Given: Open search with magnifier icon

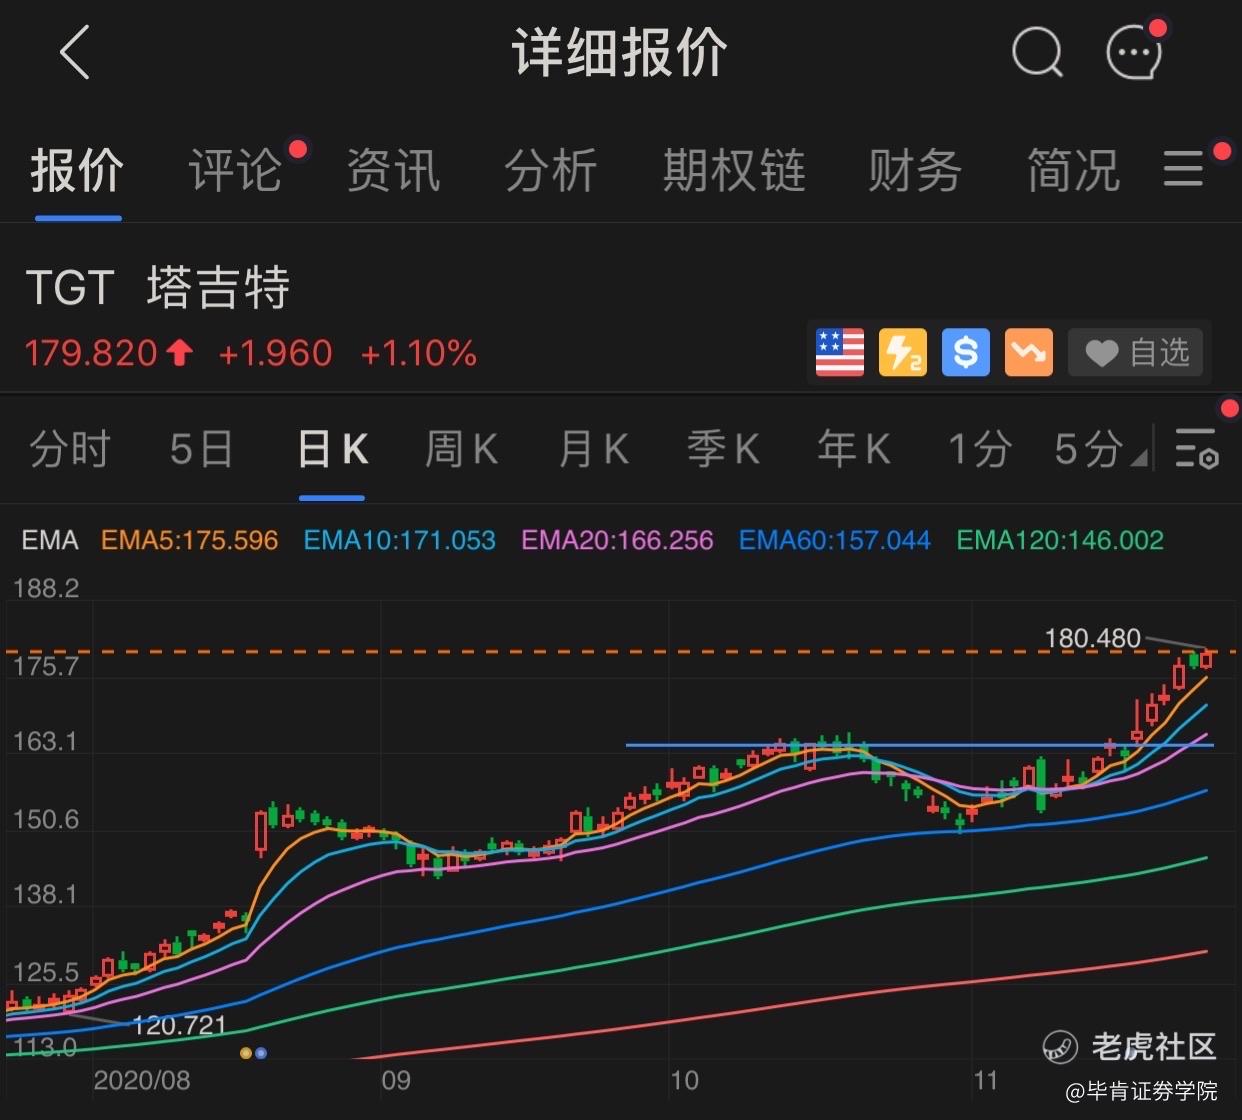Looking at the screenshot, I should [x=1037, y=51].
